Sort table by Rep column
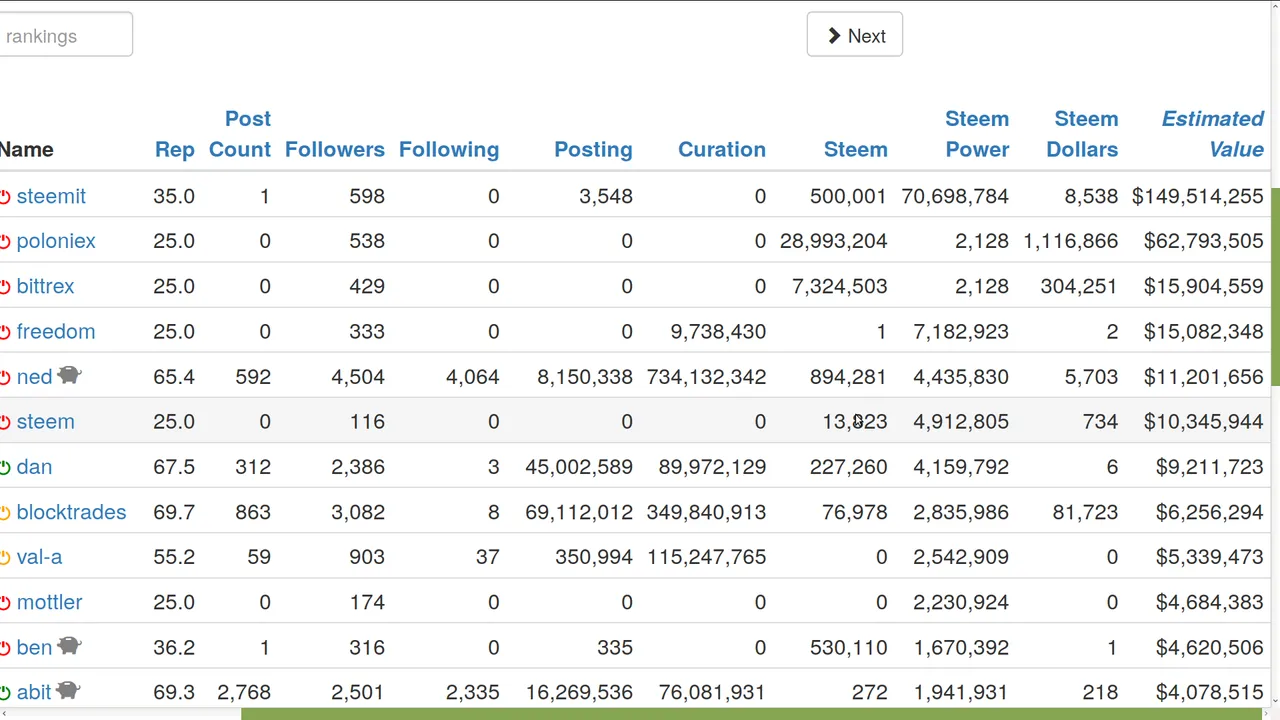Viewport: 1280px width, 720px height. coord(175,150)
